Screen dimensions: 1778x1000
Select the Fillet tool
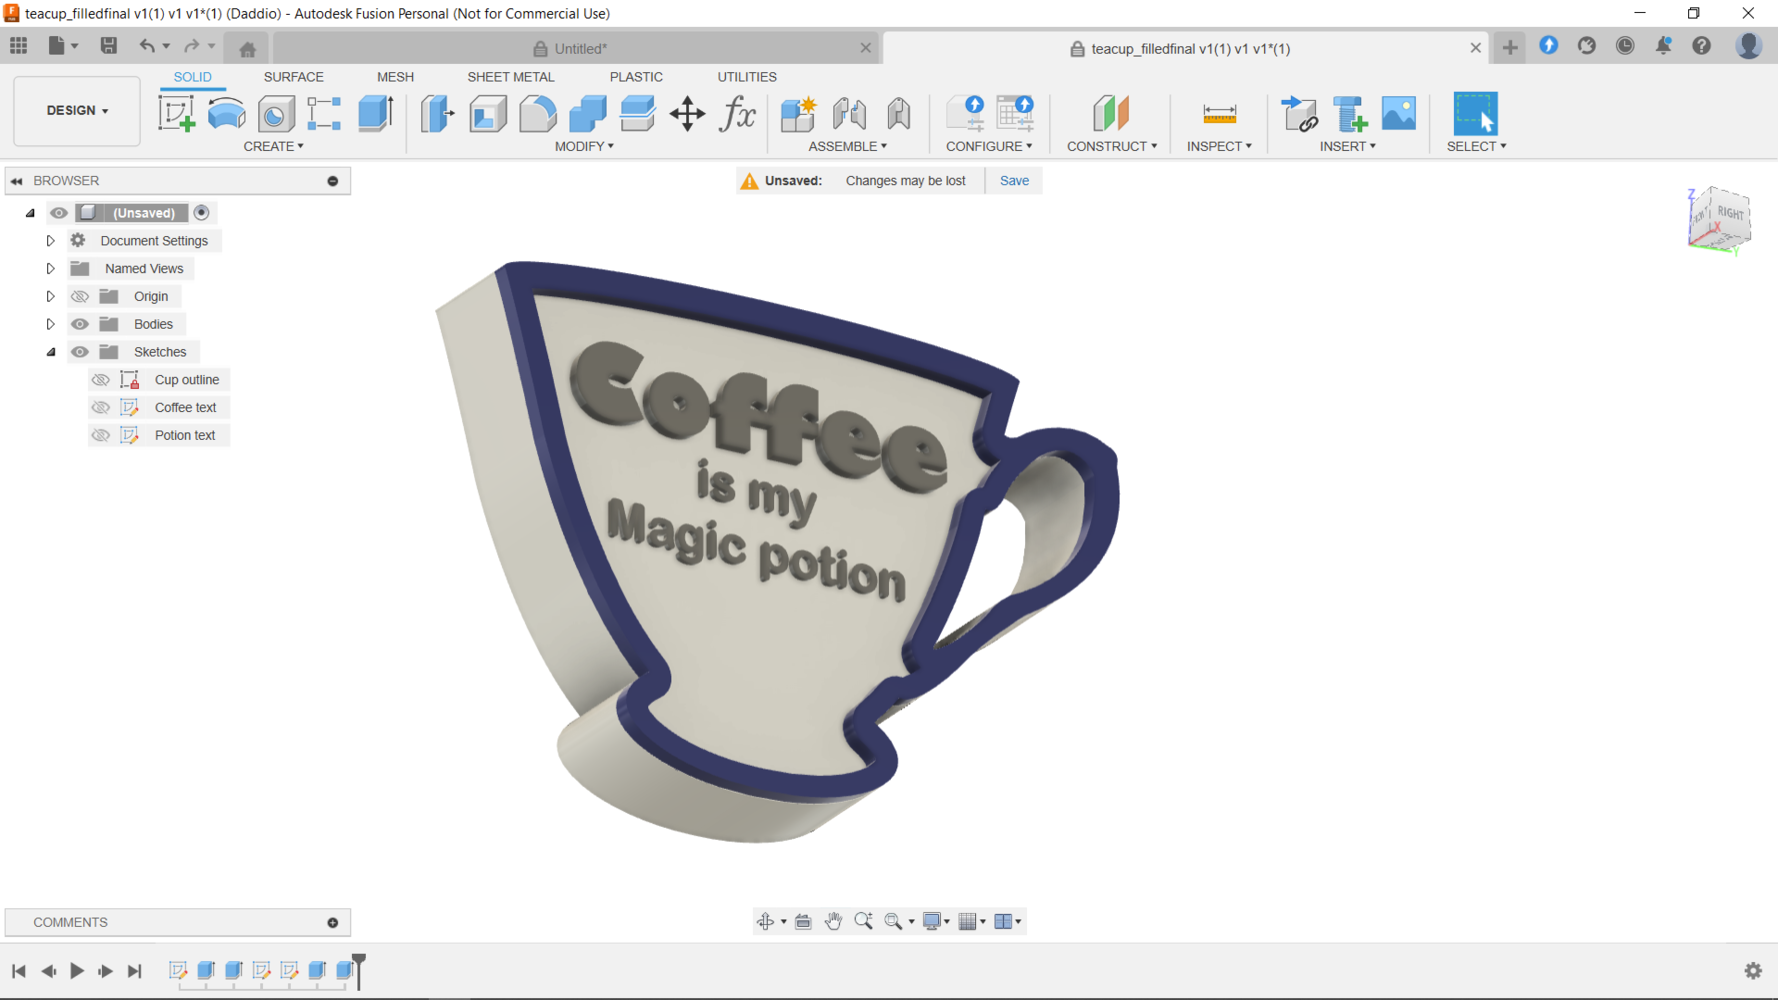[x=537, y=114]
